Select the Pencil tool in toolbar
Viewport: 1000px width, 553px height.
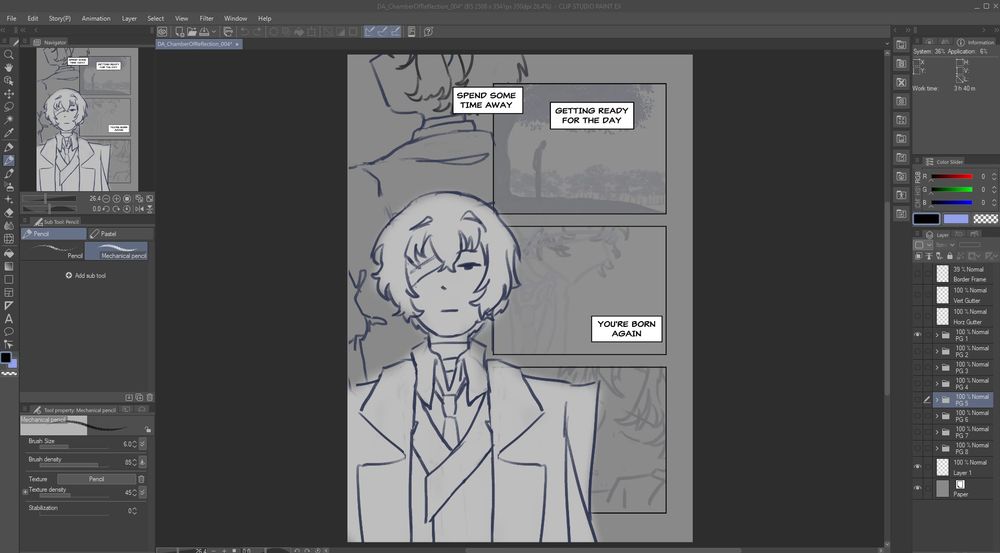click(9, 161)
